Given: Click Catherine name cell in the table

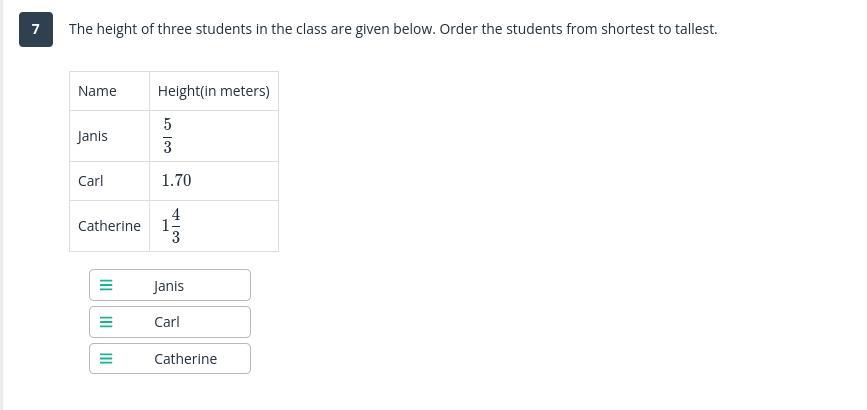Looking at the screenshot, I should click(109, 226).
